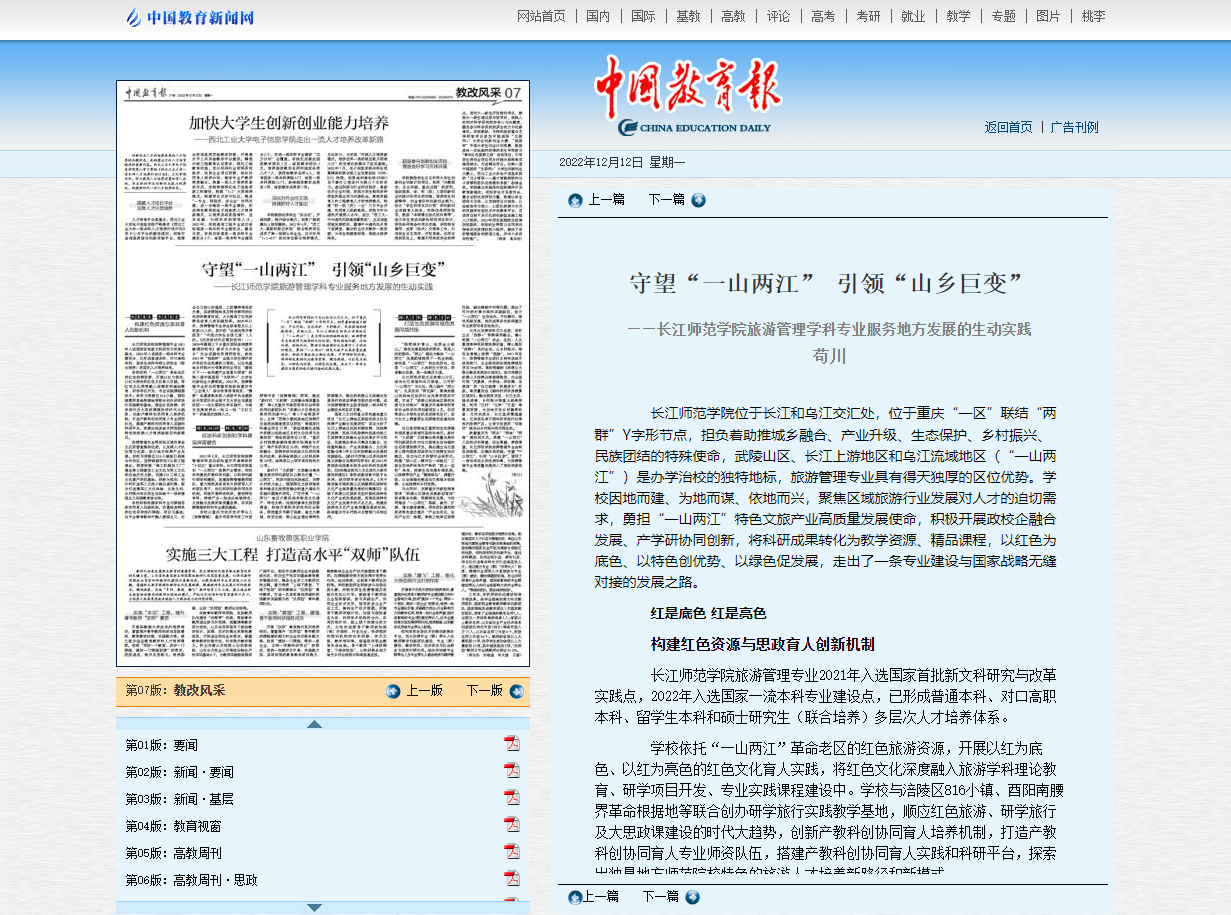Open 教学 in top navigation

click(958, 16)
